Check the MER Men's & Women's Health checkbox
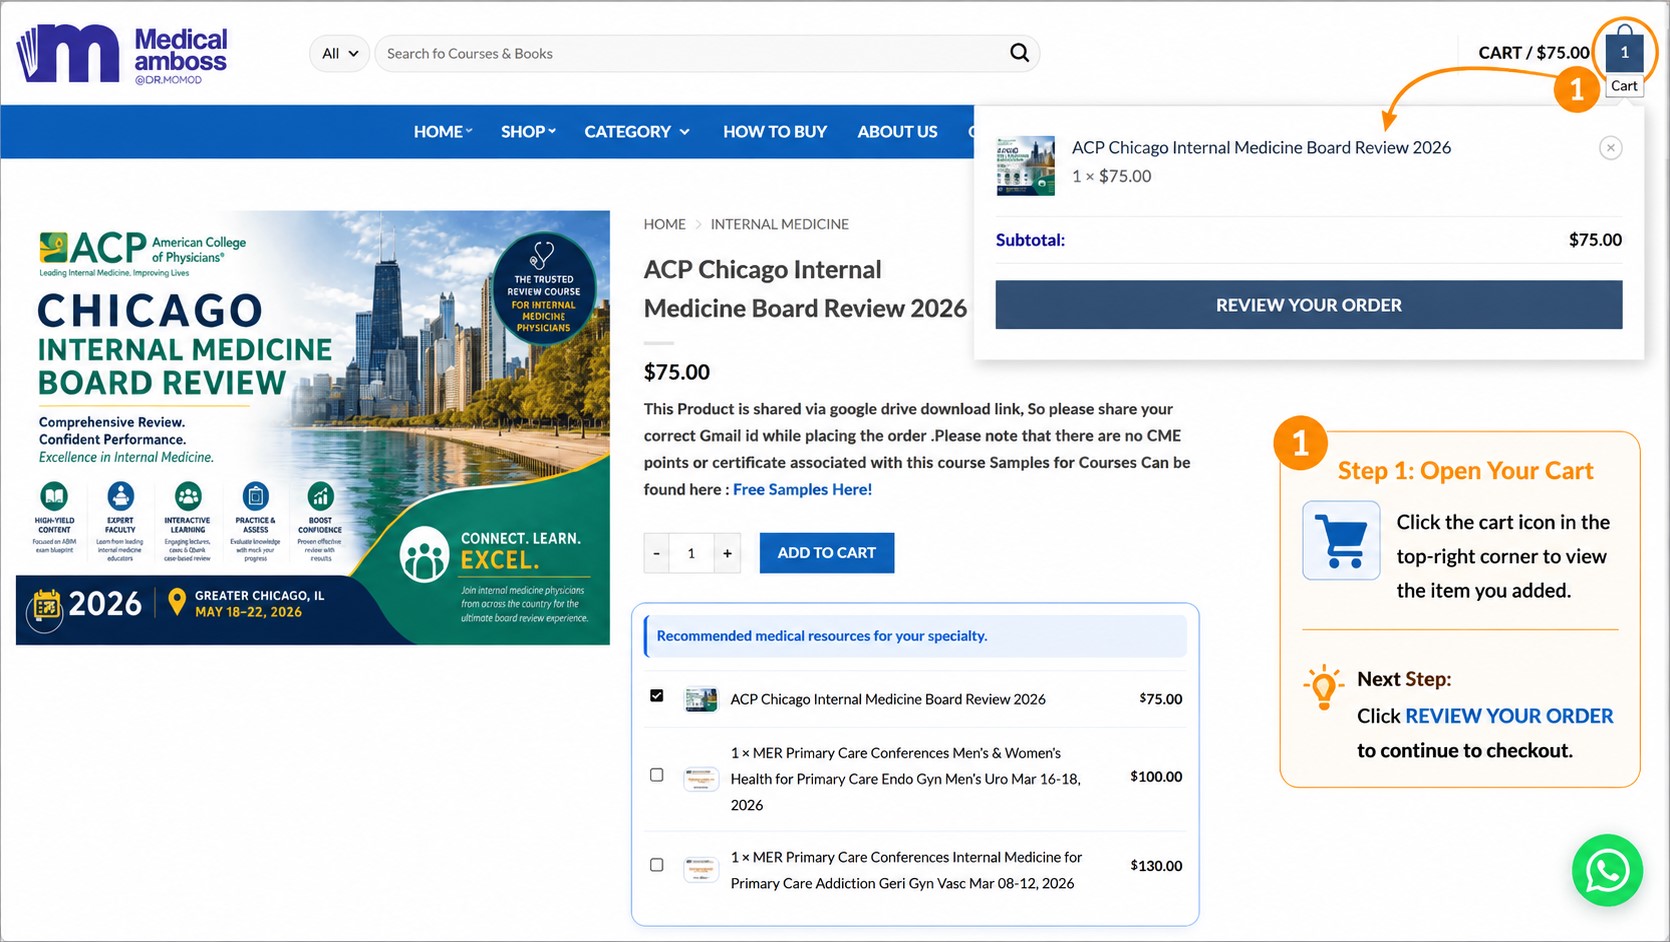The image size is (1670, 942). 657,775
